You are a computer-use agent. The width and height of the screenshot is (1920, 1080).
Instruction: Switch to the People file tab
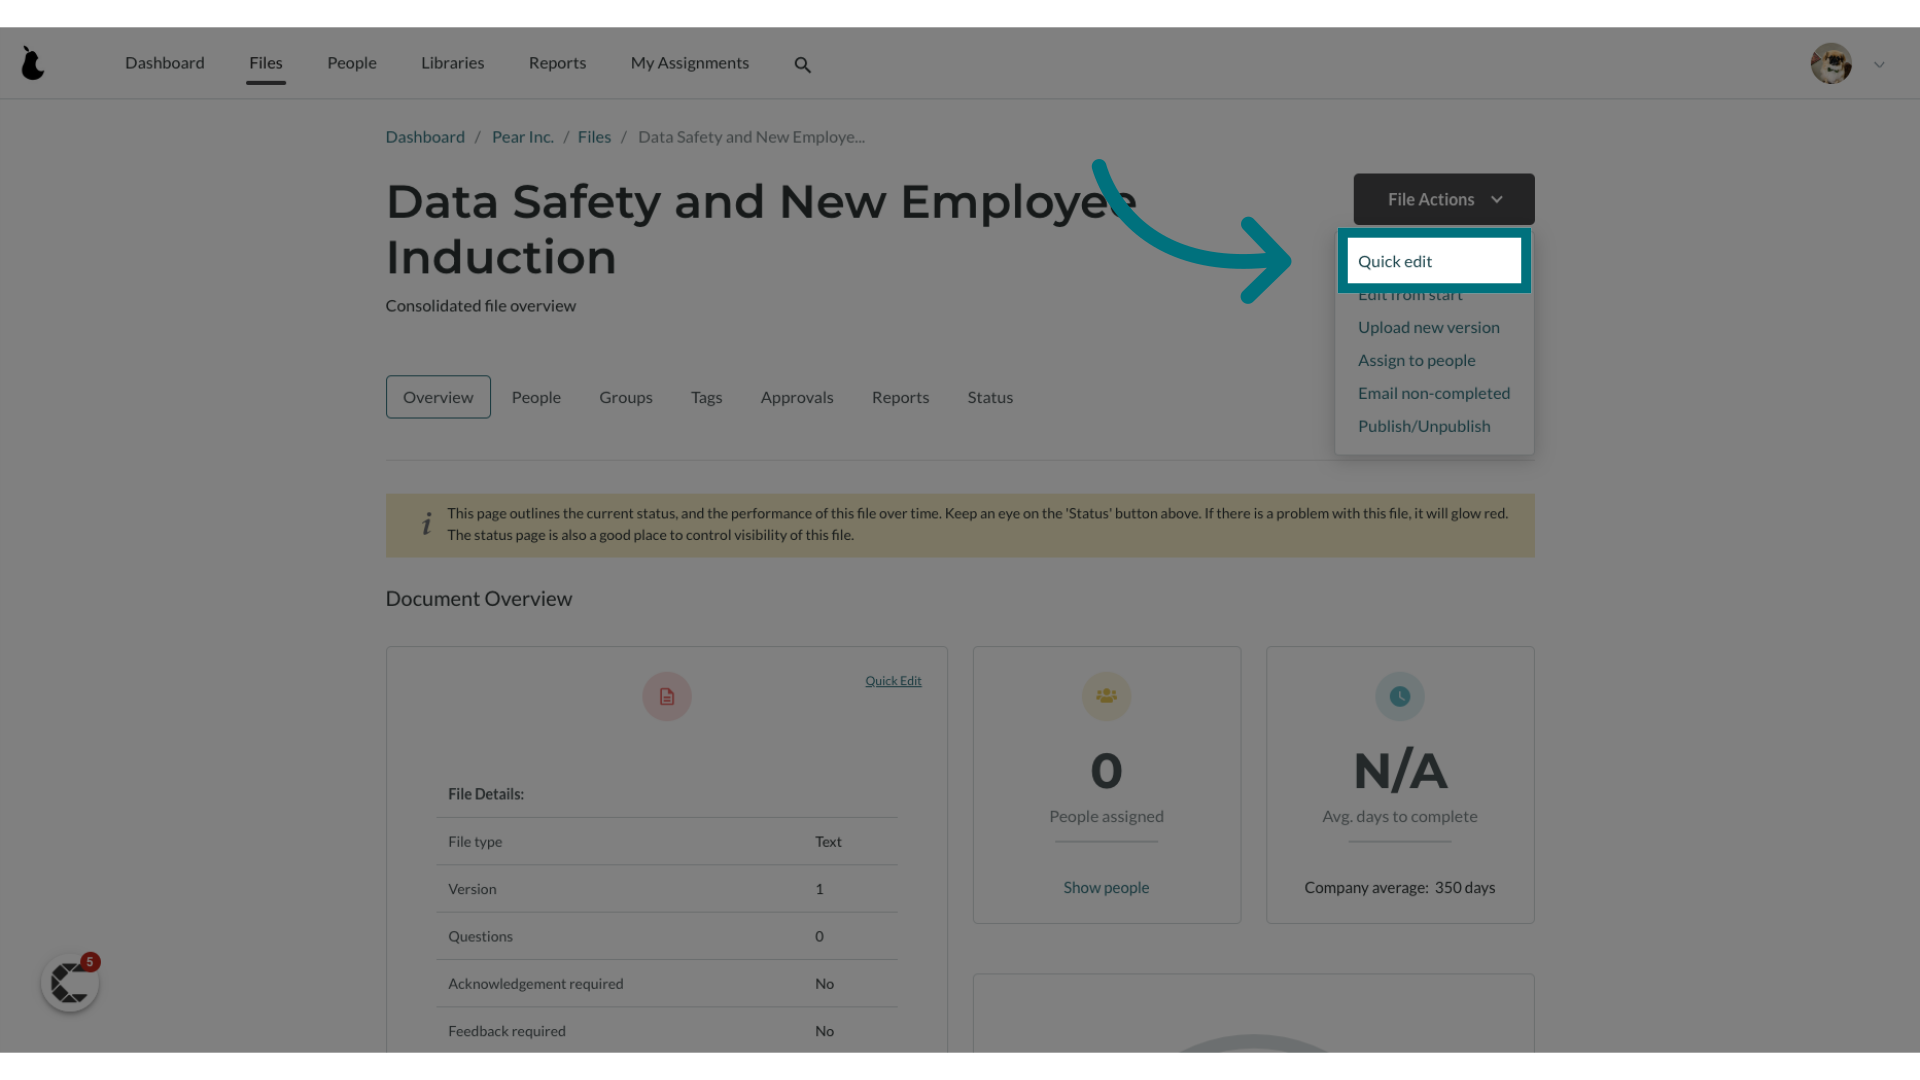[x=536, y=397]
